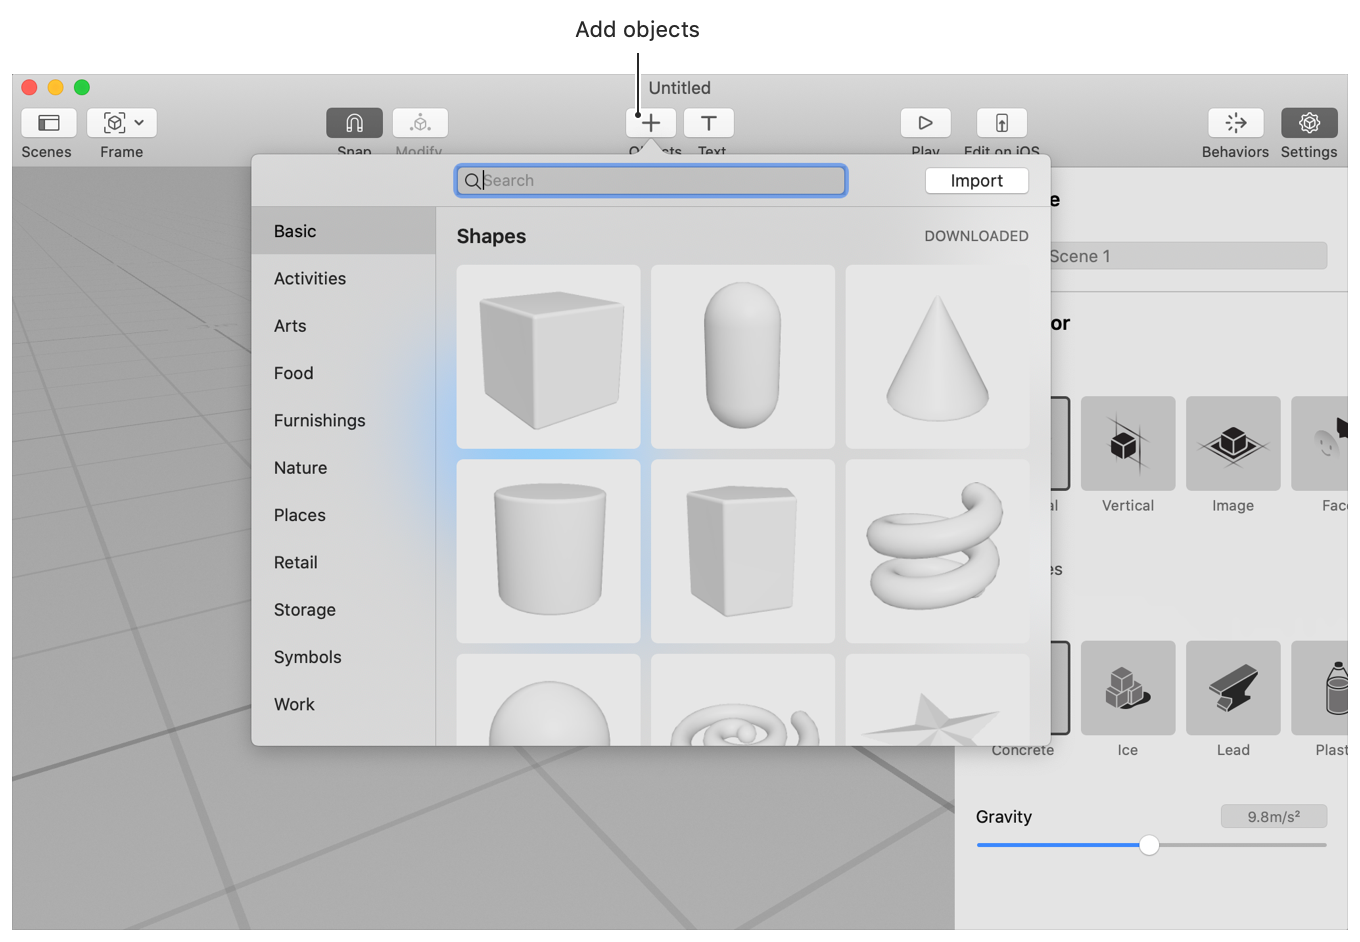Click the Import button

pos(977,181)
